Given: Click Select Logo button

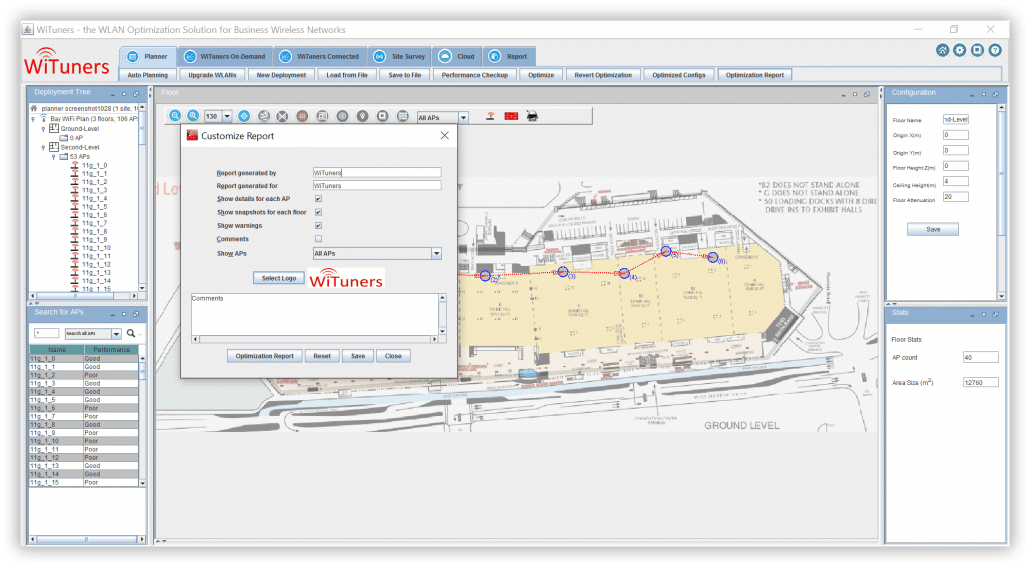Looking at the screenshot, I should point(279,278).
